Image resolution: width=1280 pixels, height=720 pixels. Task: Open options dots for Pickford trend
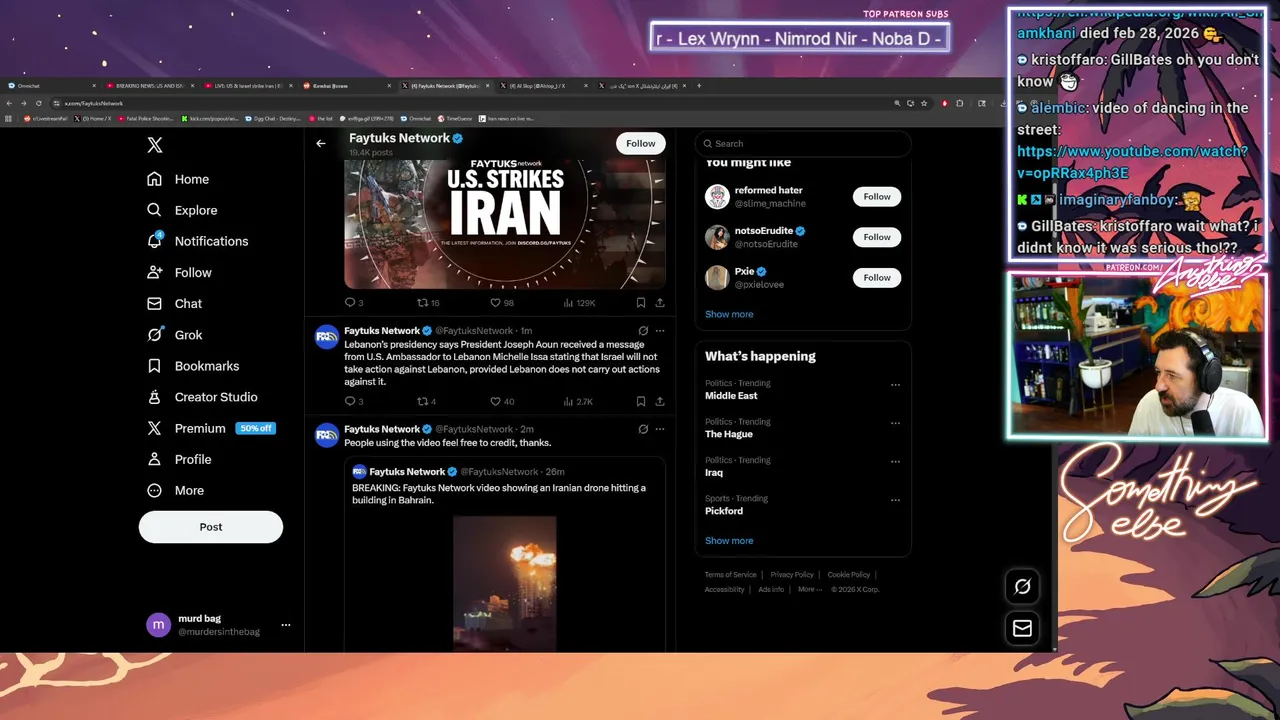[895, 500]
